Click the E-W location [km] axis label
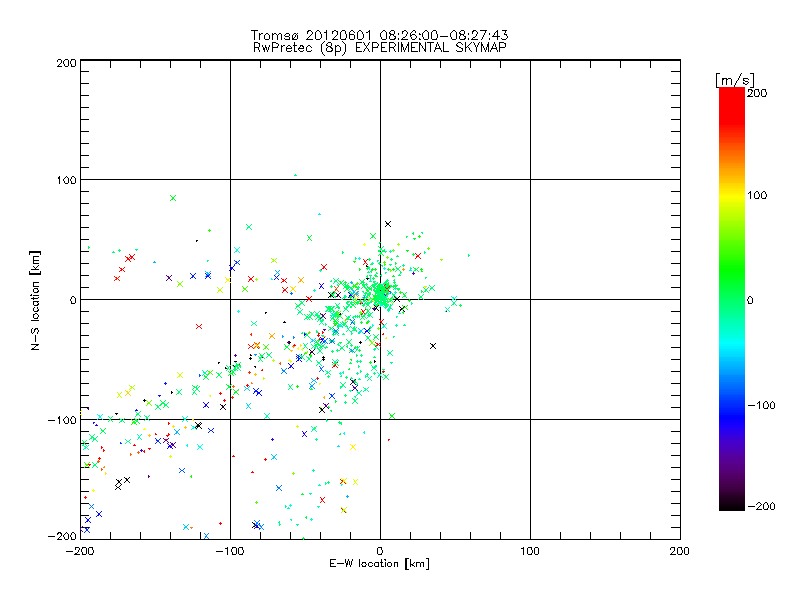 [x=379, y=564]
